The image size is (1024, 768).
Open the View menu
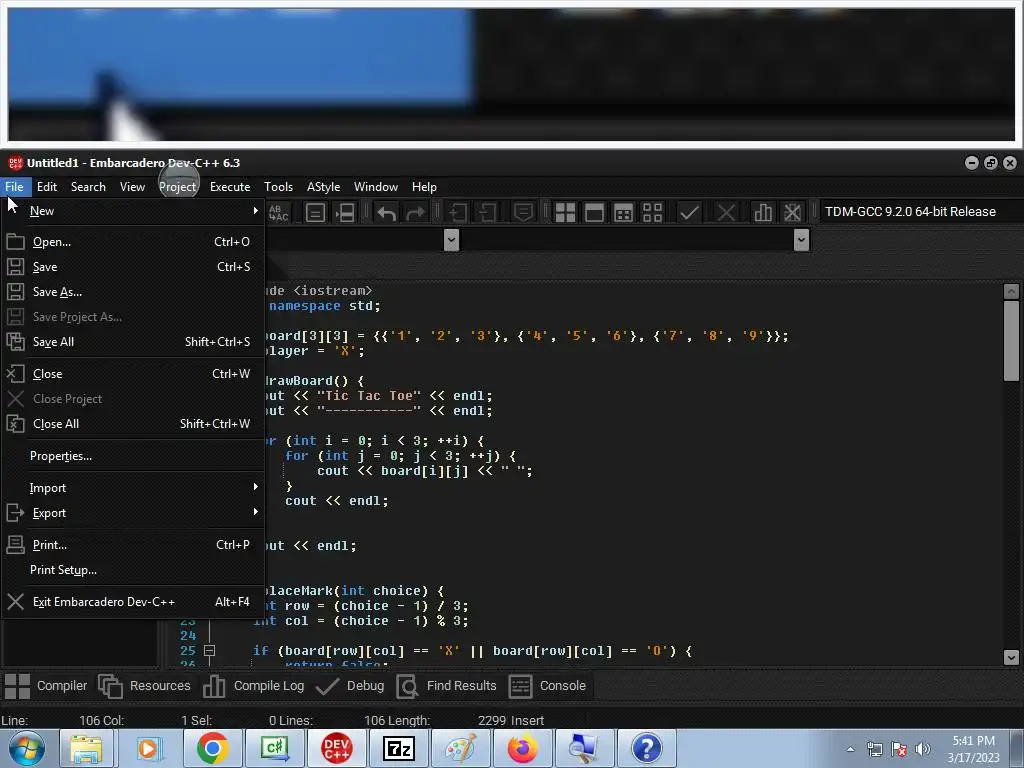click(x=132, y=187)
